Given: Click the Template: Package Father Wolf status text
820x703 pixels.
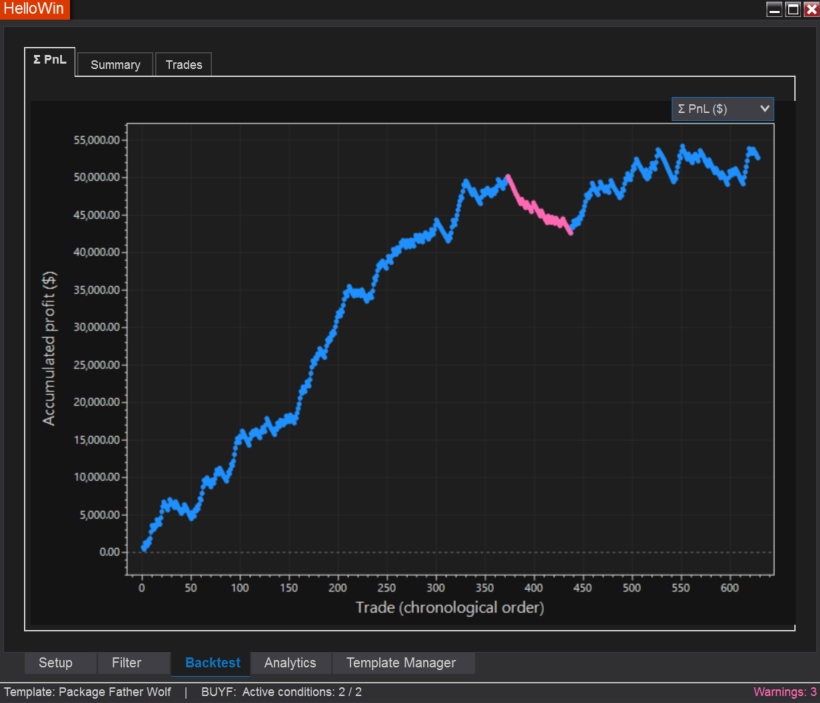Looking at the screenshot, I should point(87,692).
